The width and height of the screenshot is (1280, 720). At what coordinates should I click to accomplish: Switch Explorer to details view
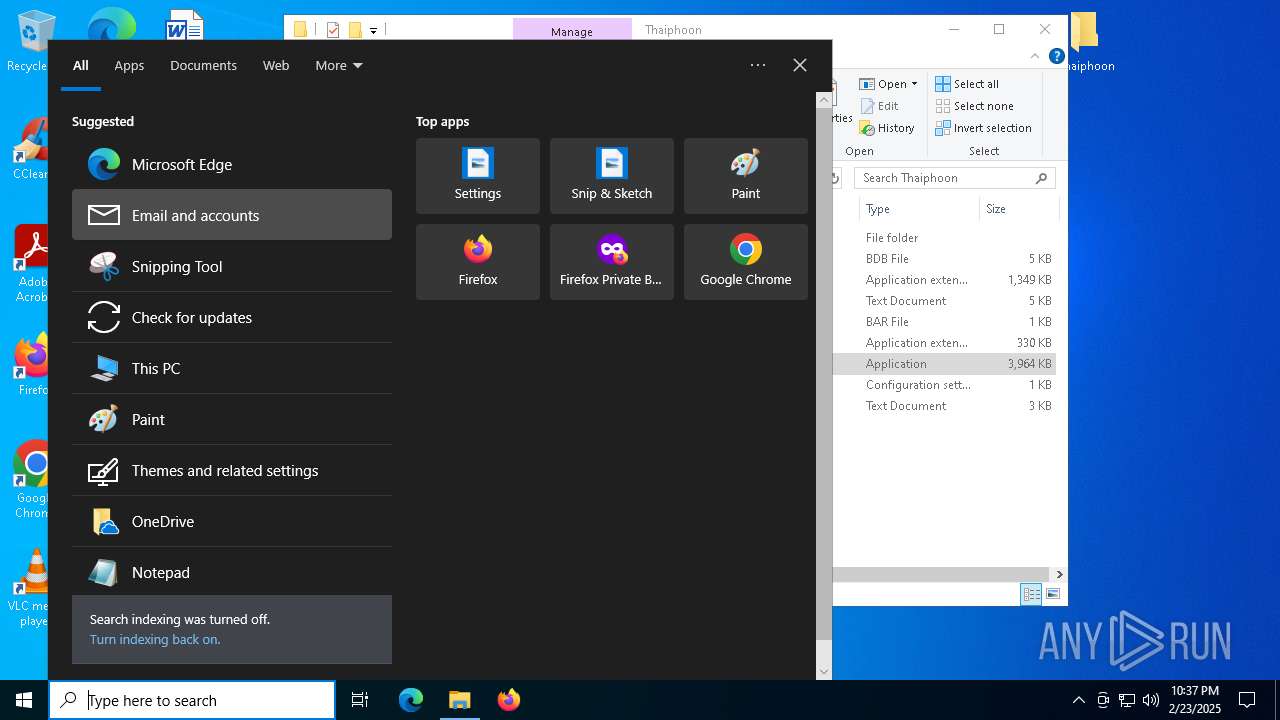tap(1031, 594)
